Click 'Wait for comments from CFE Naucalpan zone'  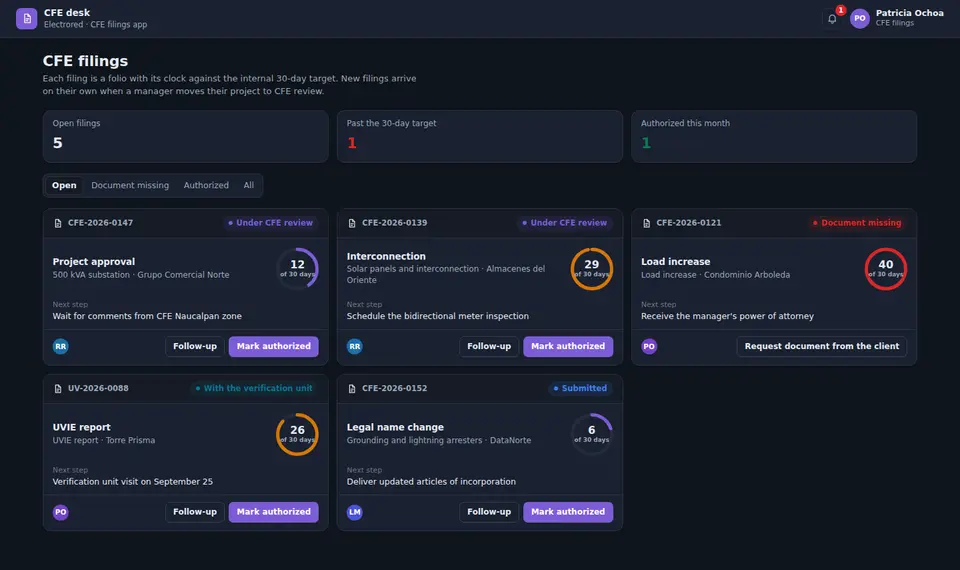[x=147, y=317]
